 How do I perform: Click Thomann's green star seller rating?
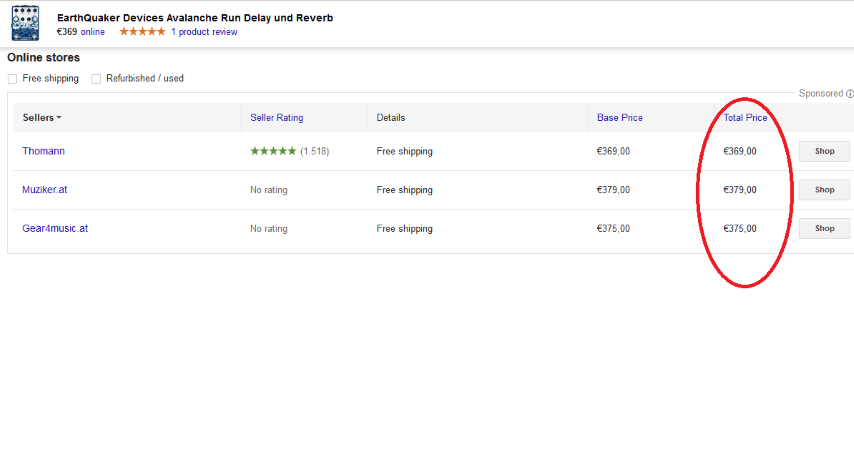(273, 151)
